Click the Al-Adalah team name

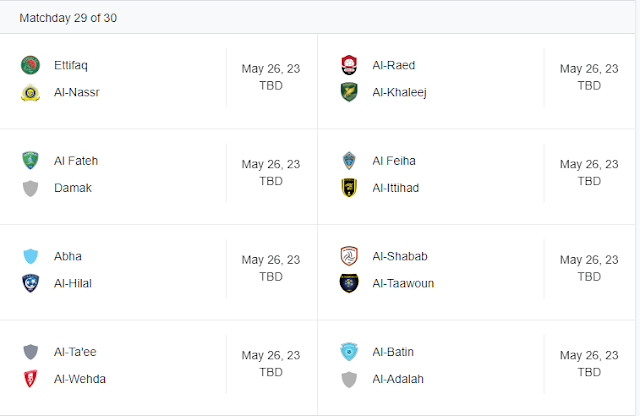click(x=399, y=379)
